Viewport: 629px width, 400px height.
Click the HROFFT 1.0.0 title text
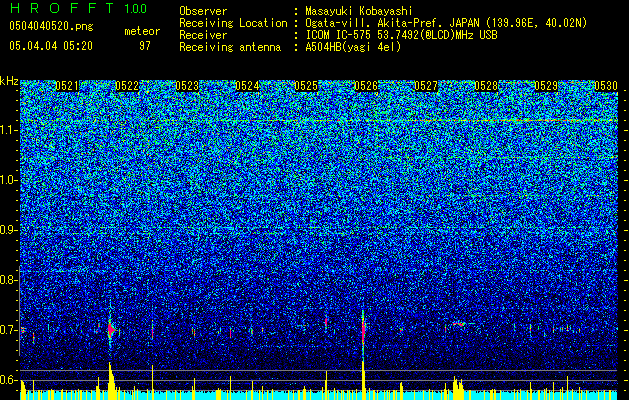click(x=78, y=8)
